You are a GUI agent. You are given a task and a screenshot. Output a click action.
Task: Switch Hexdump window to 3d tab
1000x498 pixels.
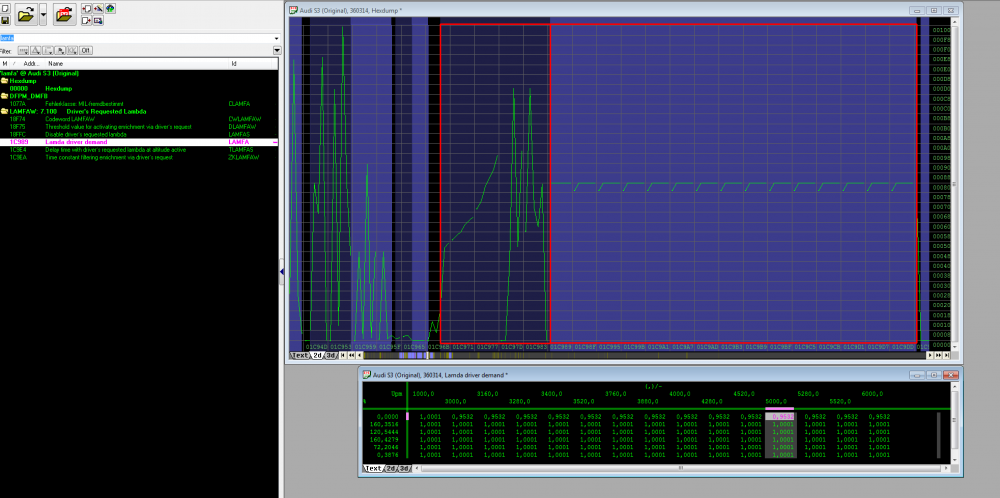click(x=330, y=355)
